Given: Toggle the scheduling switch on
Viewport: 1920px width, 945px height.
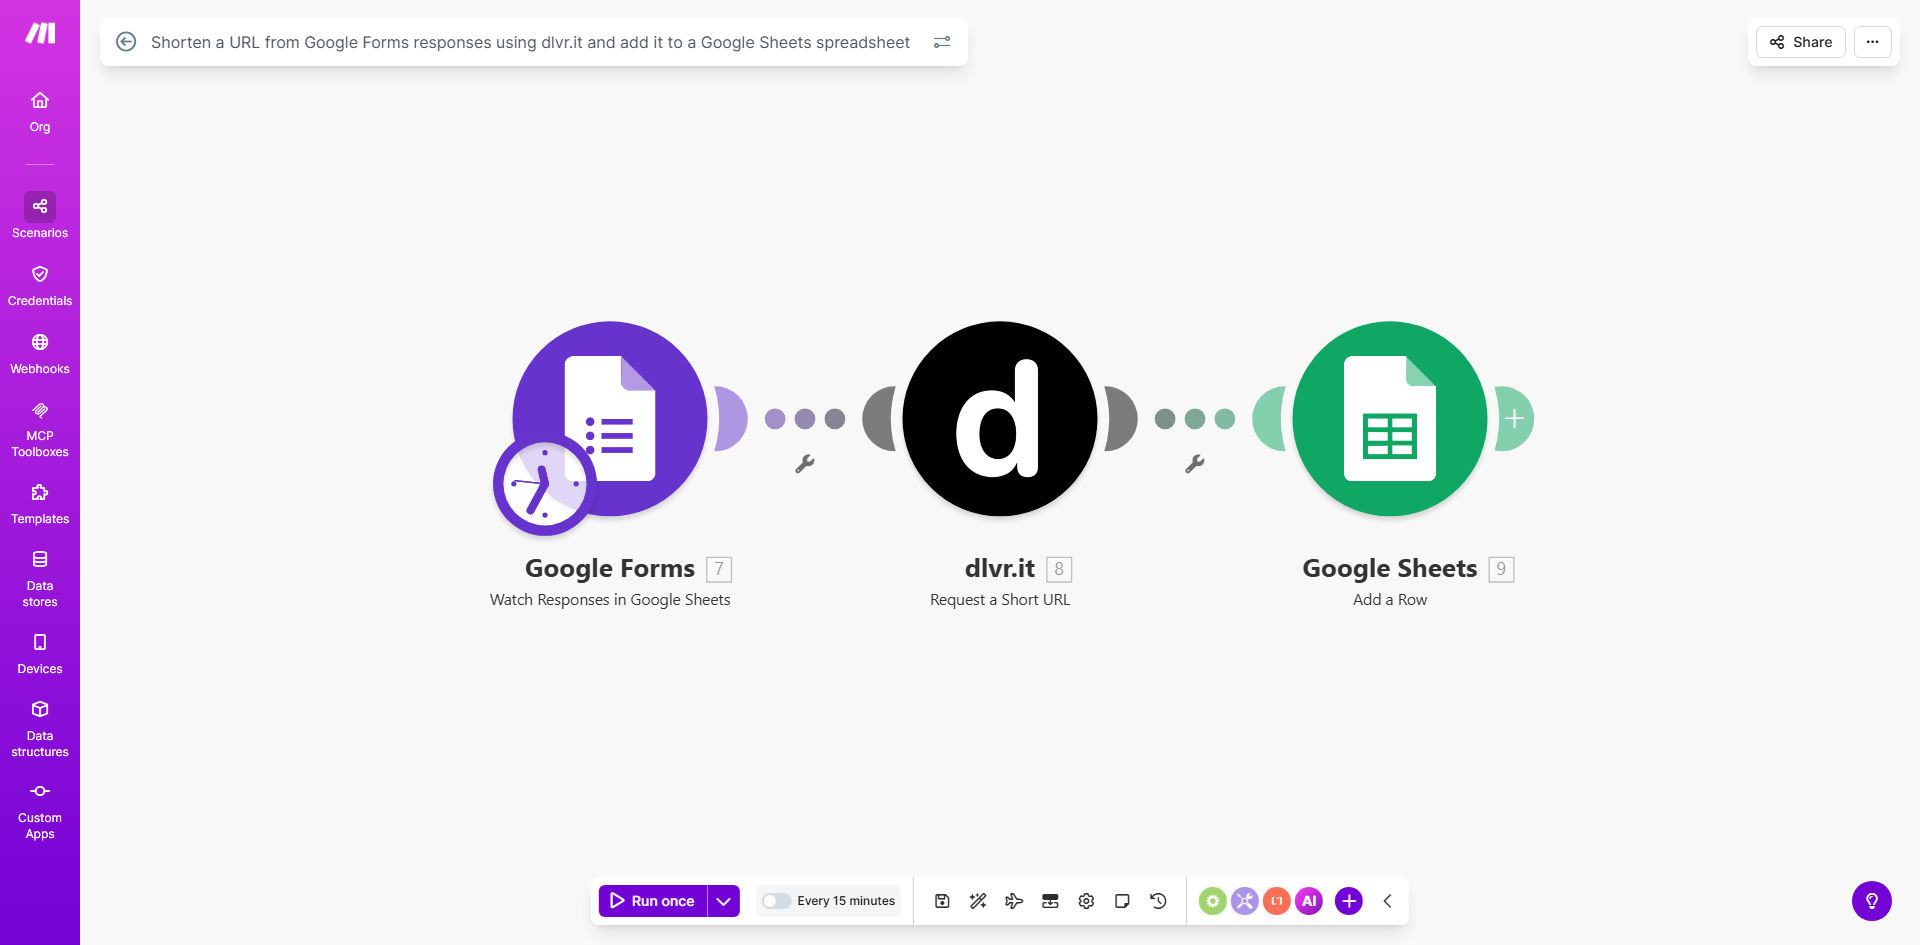Looking at the screenshot, I should point(776,901).
